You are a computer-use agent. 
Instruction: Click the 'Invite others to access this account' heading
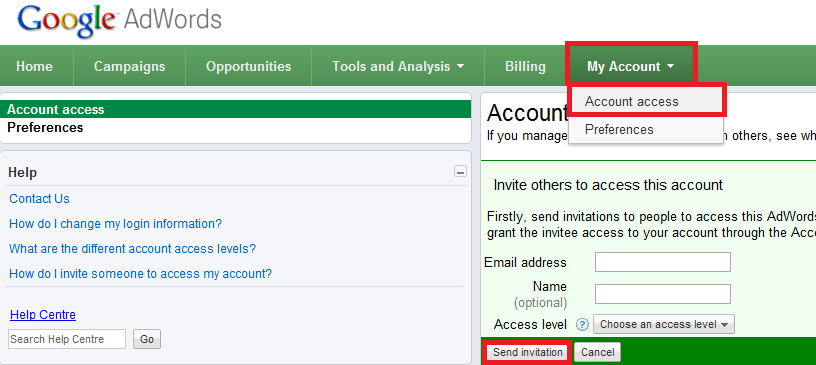(x=608, y=185)
